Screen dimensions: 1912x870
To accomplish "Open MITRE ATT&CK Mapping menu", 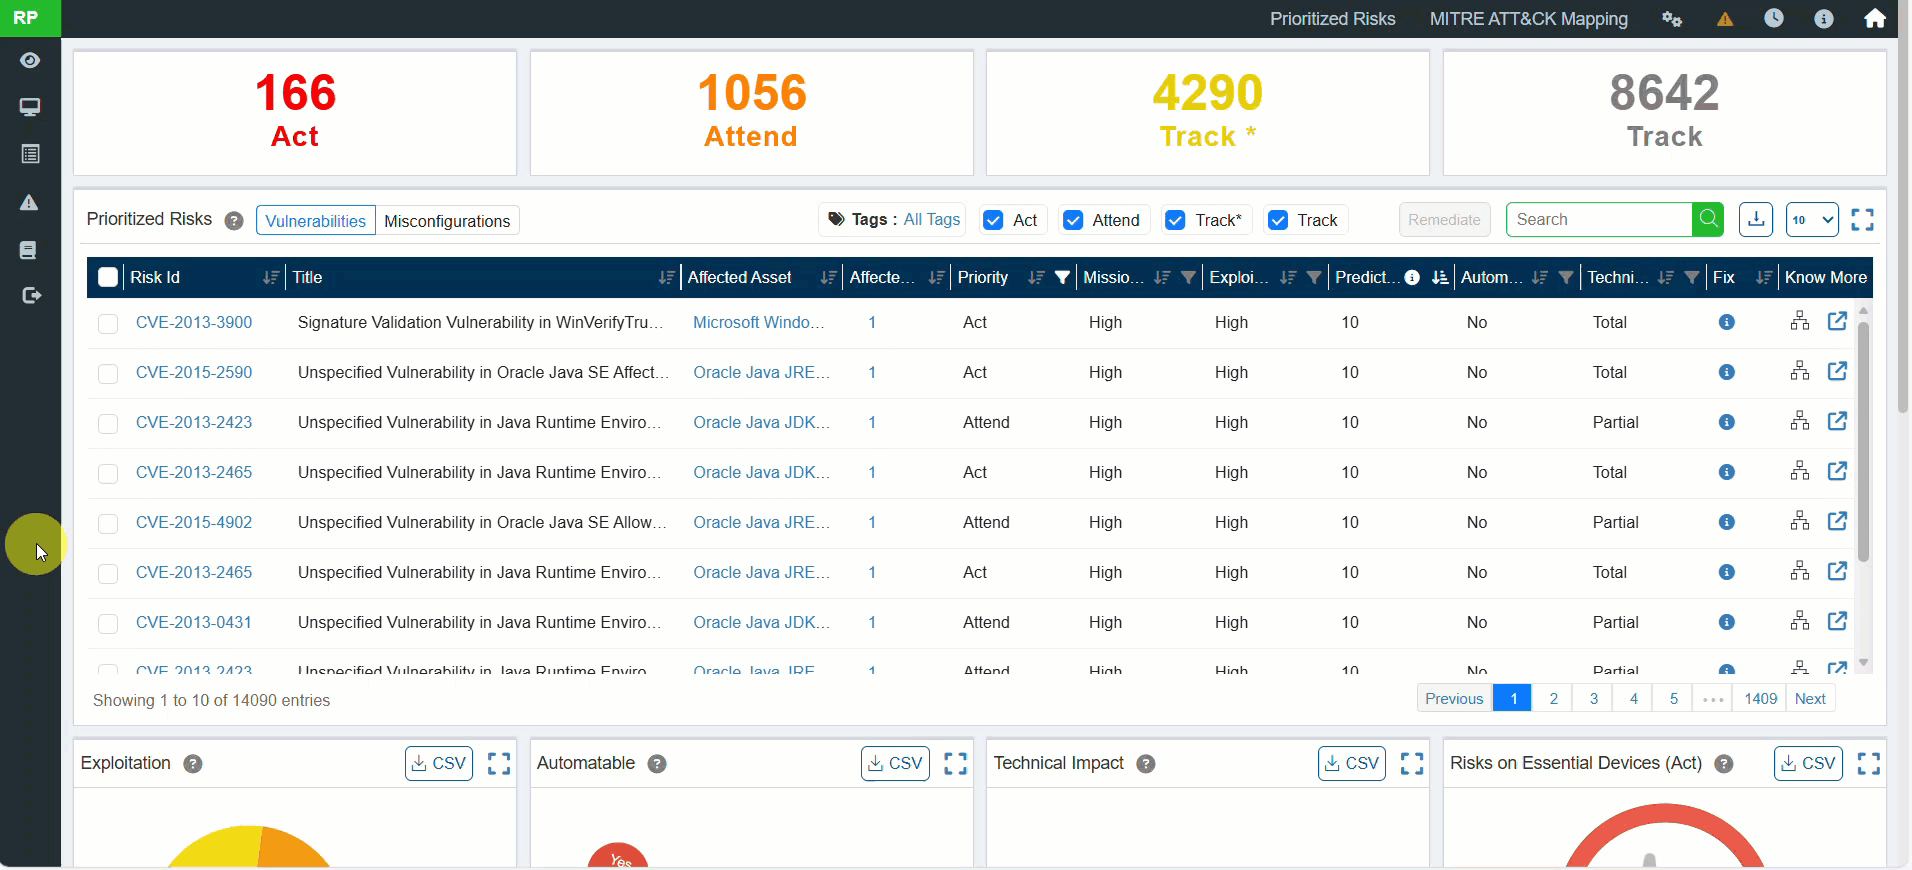I will 1528,19.
